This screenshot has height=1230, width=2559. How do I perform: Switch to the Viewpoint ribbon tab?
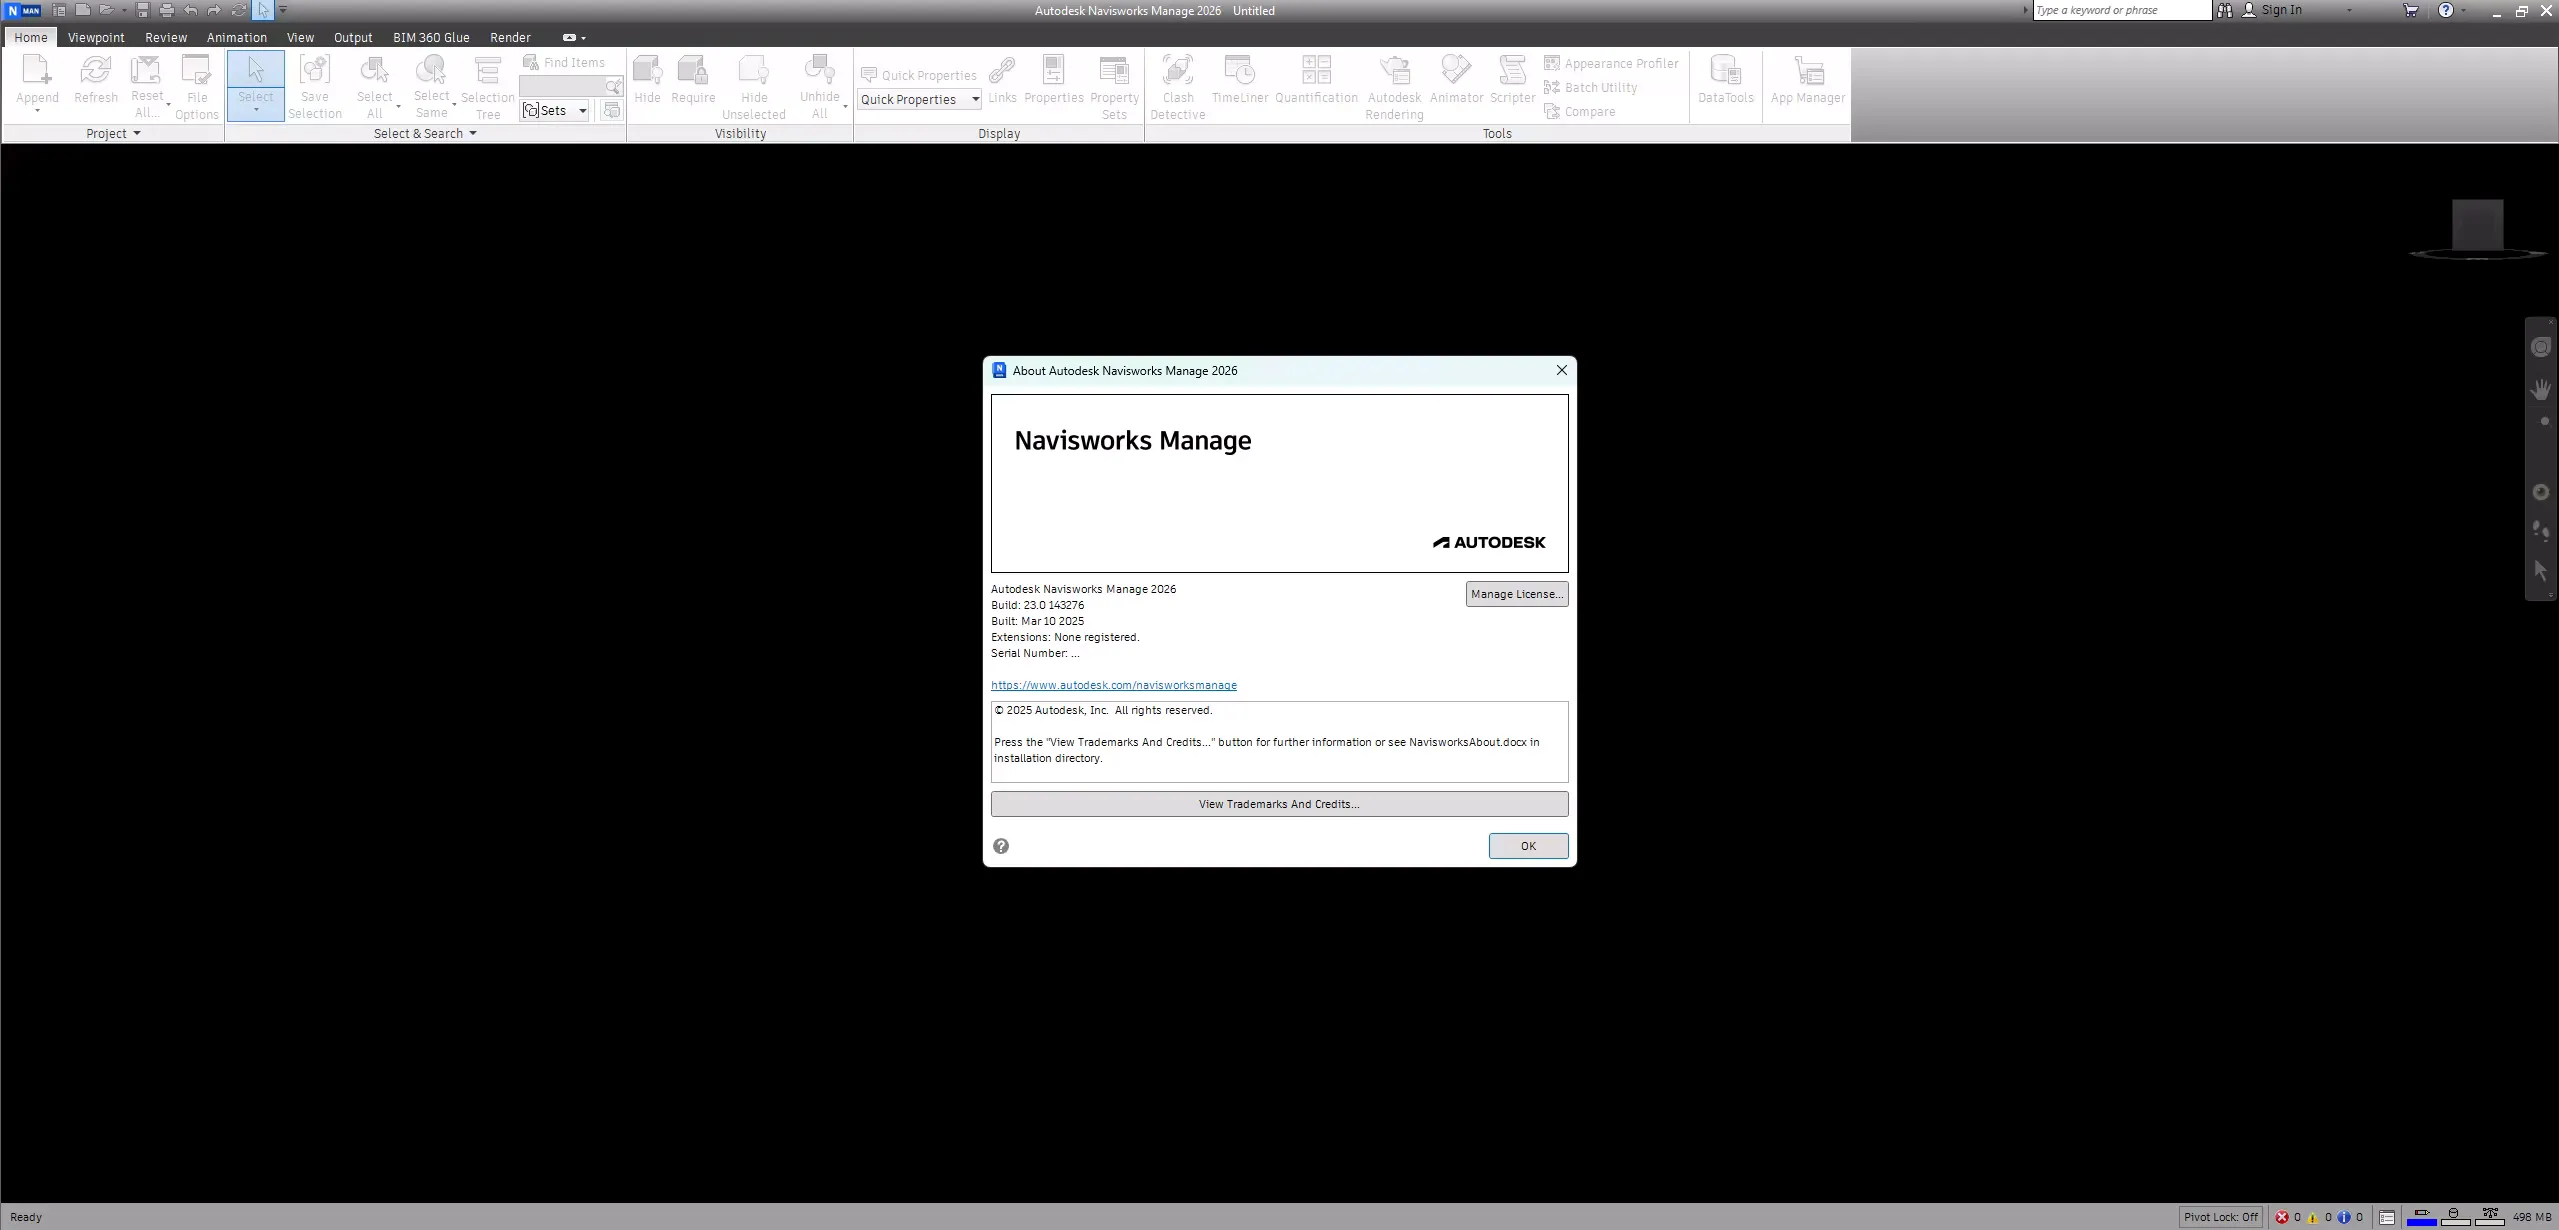pyautogui.click(x=95, y=37)
